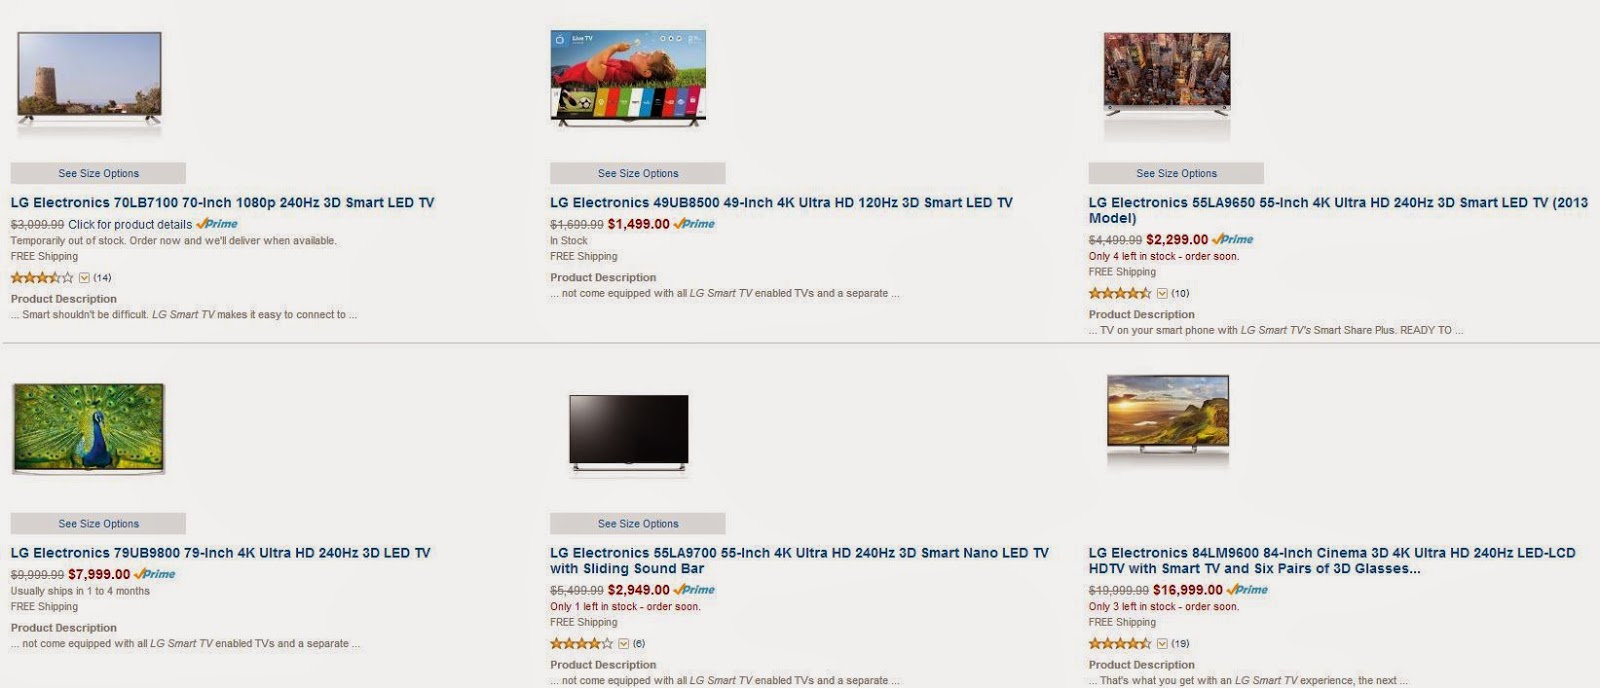Open See Size Options for 79UB9800 TV

[x=98, y=523]
